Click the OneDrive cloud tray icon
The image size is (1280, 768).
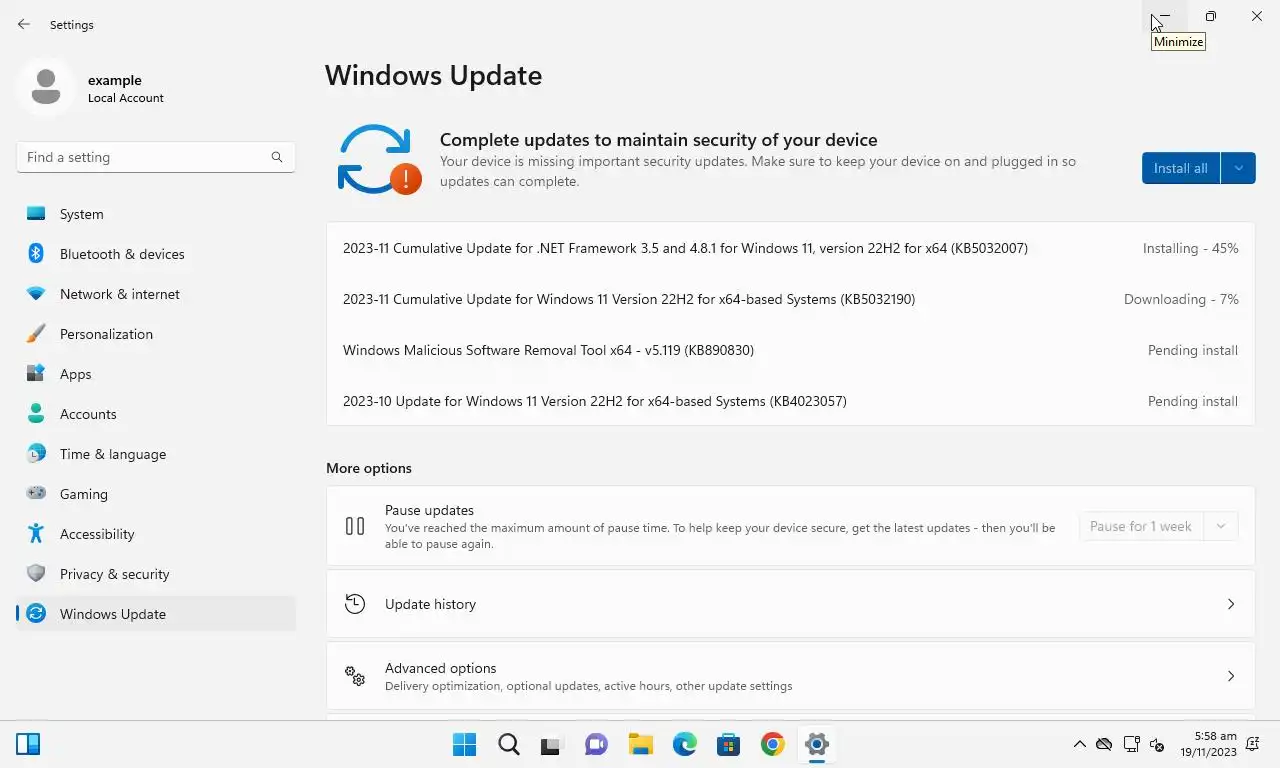point(1104,744)
